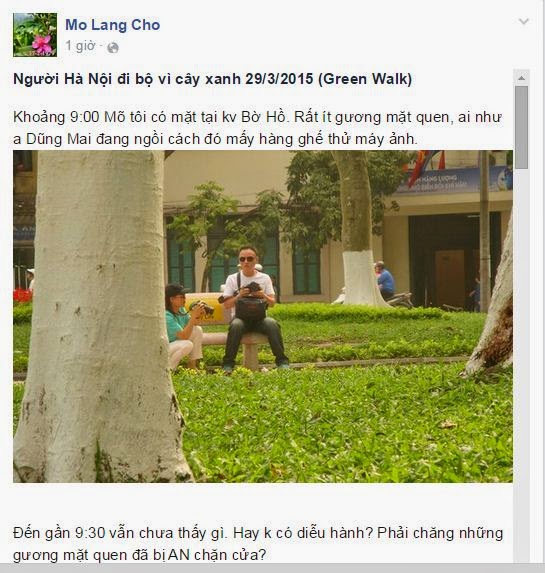
Task: Click the woman in teal holding camera
Action: (186, 326)
